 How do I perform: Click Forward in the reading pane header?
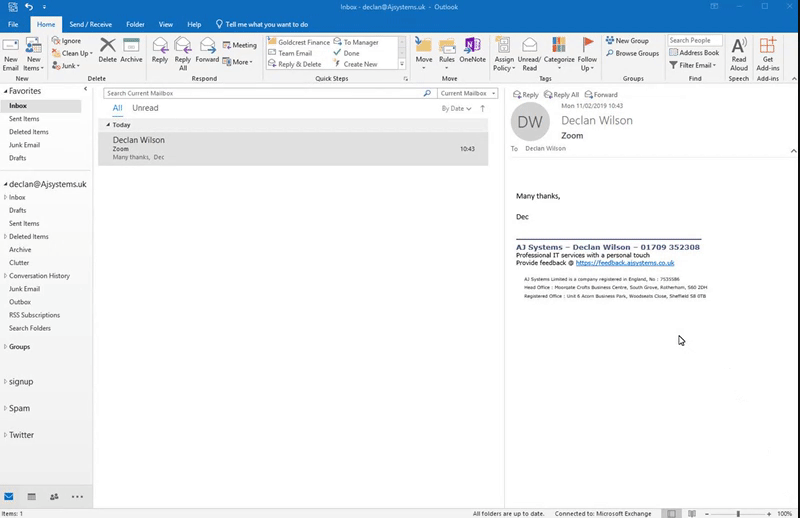604,94
